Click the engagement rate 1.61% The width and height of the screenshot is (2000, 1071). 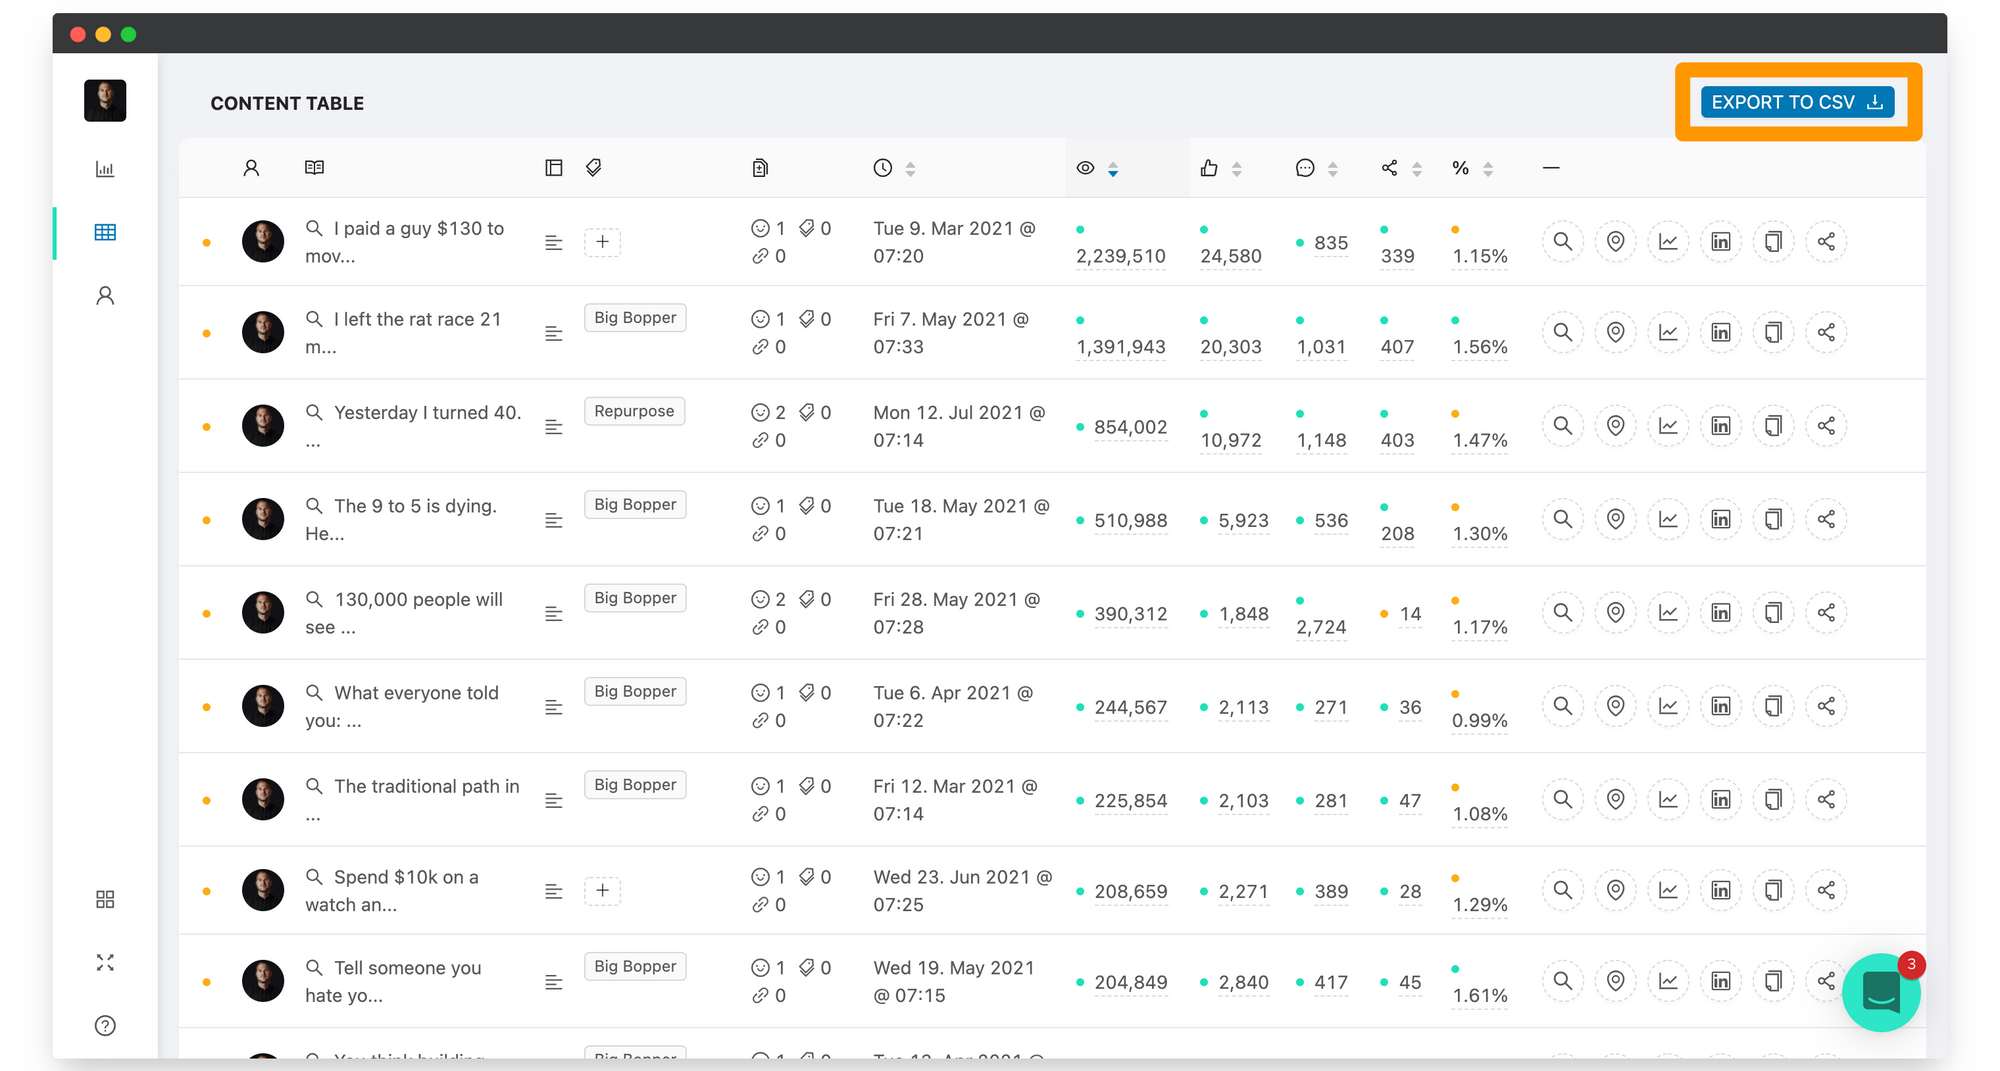1480,996
